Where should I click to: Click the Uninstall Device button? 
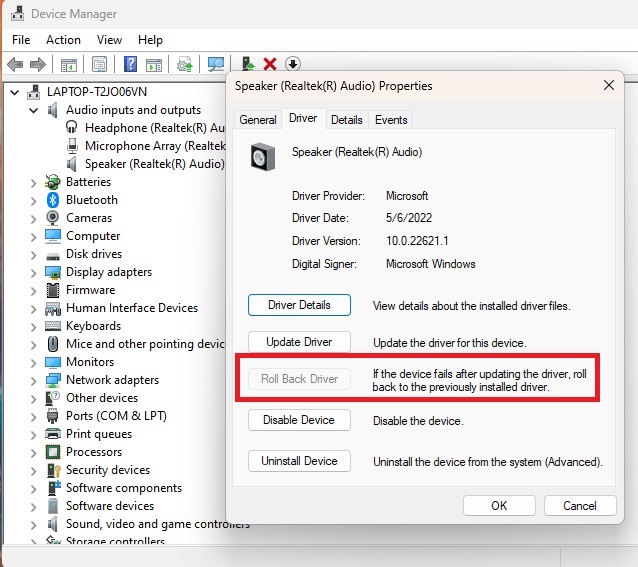click(x=299, y=461)
